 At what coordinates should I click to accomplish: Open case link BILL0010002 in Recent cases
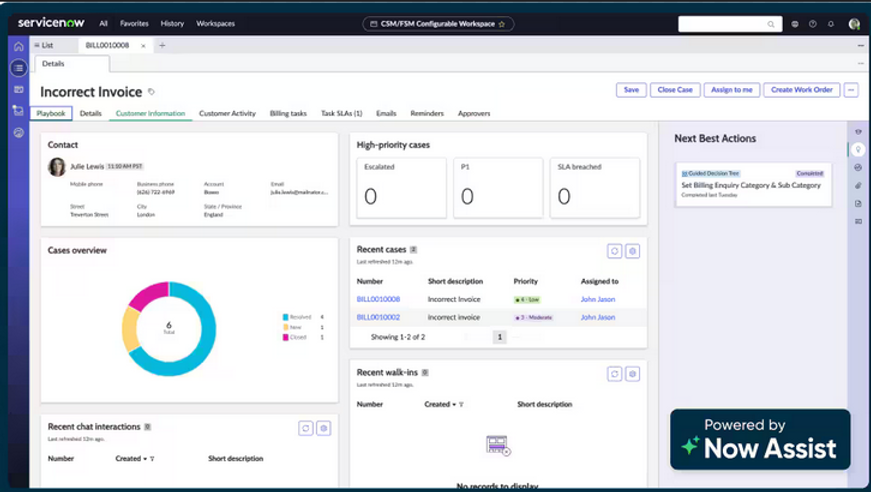(378, 318)
